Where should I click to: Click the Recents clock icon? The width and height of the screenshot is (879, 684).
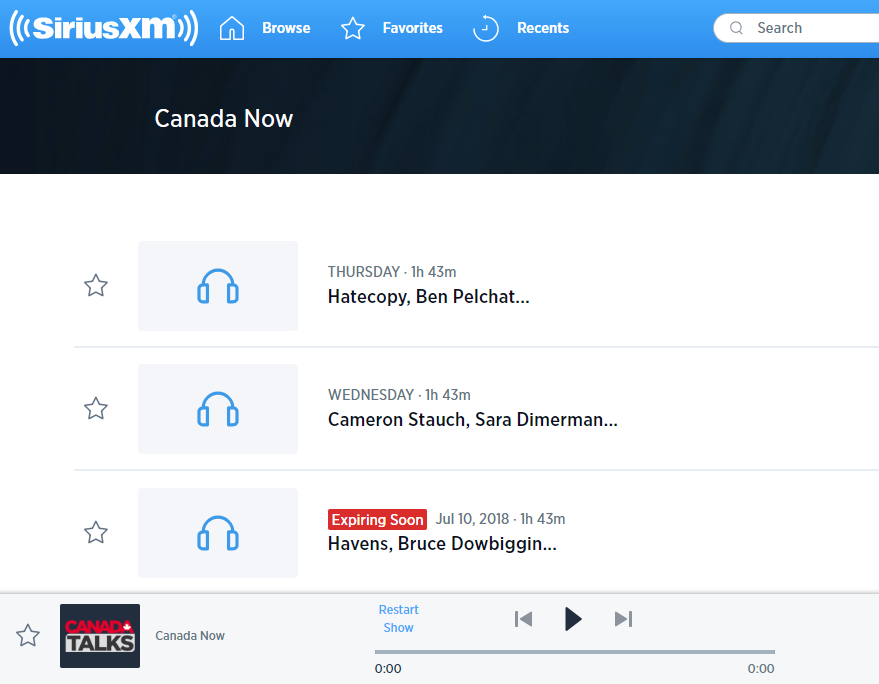(x=485, y=28)
